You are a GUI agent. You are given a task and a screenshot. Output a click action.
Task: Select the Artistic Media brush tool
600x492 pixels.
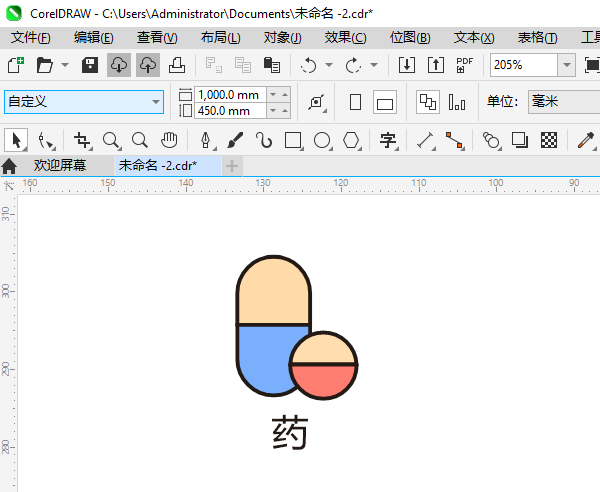(x=235, y=140)
